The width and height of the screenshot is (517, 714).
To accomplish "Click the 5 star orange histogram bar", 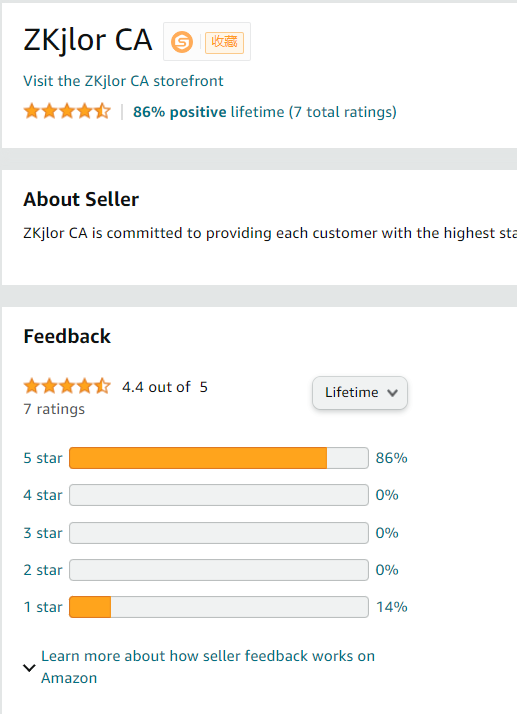I will (198, 458).
